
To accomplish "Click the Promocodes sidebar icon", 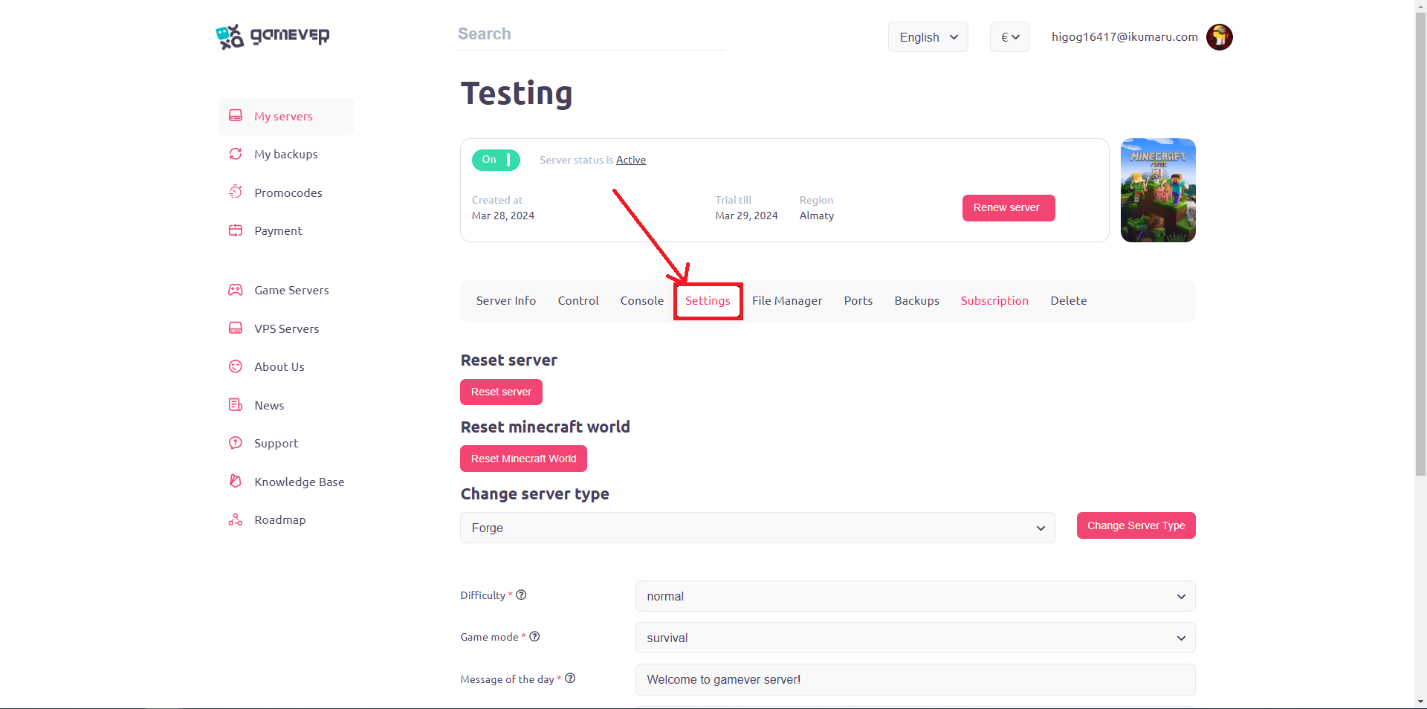I will (x=236, y=192).
